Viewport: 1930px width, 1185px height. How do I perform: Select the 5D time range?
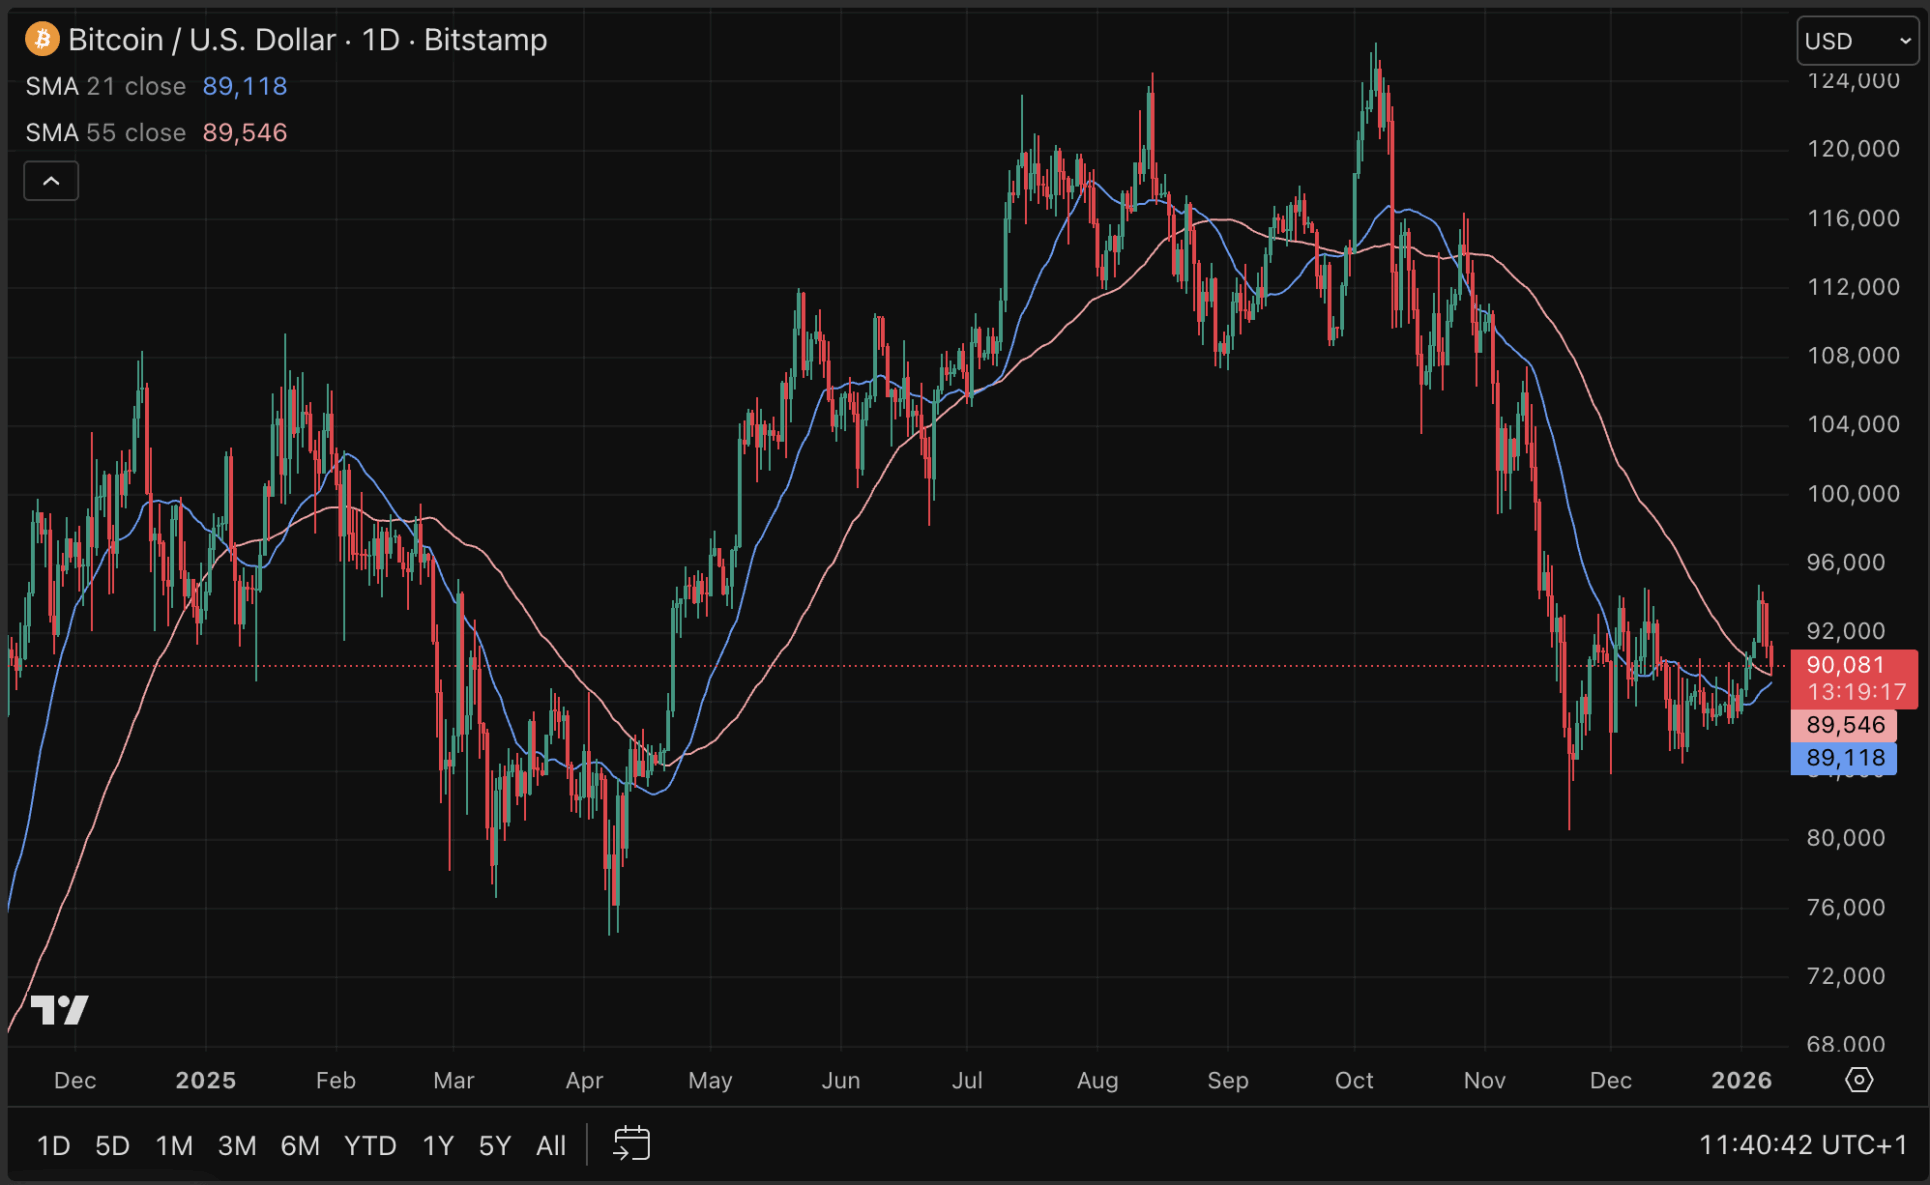click(112, 1145)
